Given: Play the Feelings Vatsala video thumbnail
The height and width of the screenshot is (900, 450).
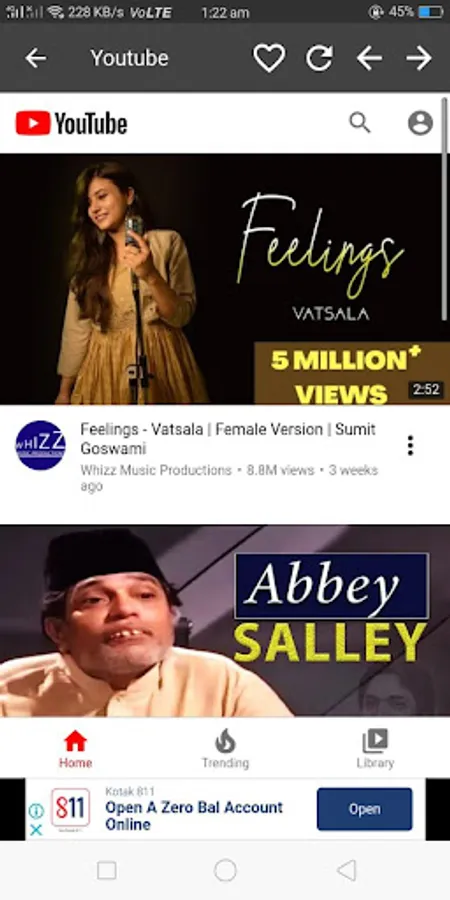Looking at the screenshot, I should [225, 279].
